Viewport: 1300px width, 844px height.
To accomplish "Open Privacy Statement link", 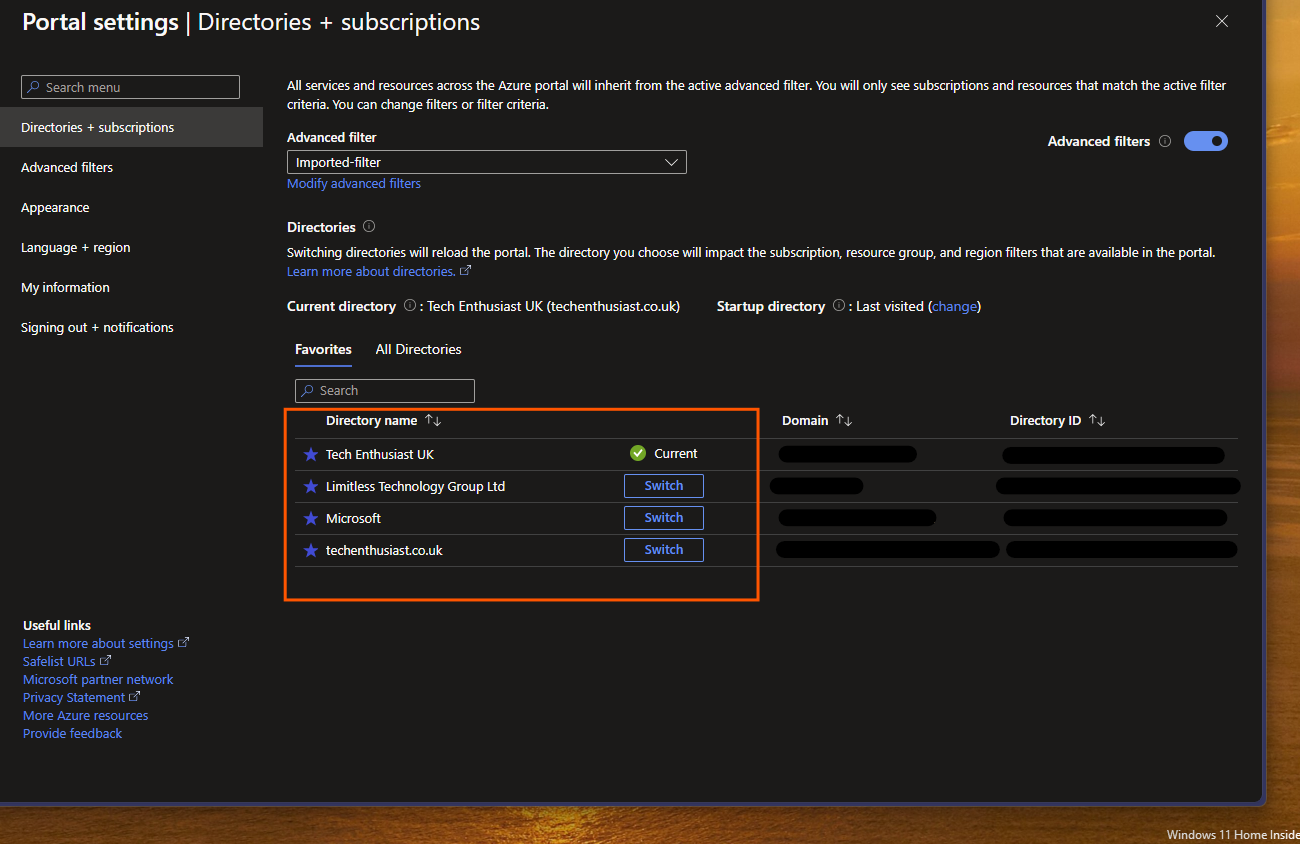I will pos(82,697).
